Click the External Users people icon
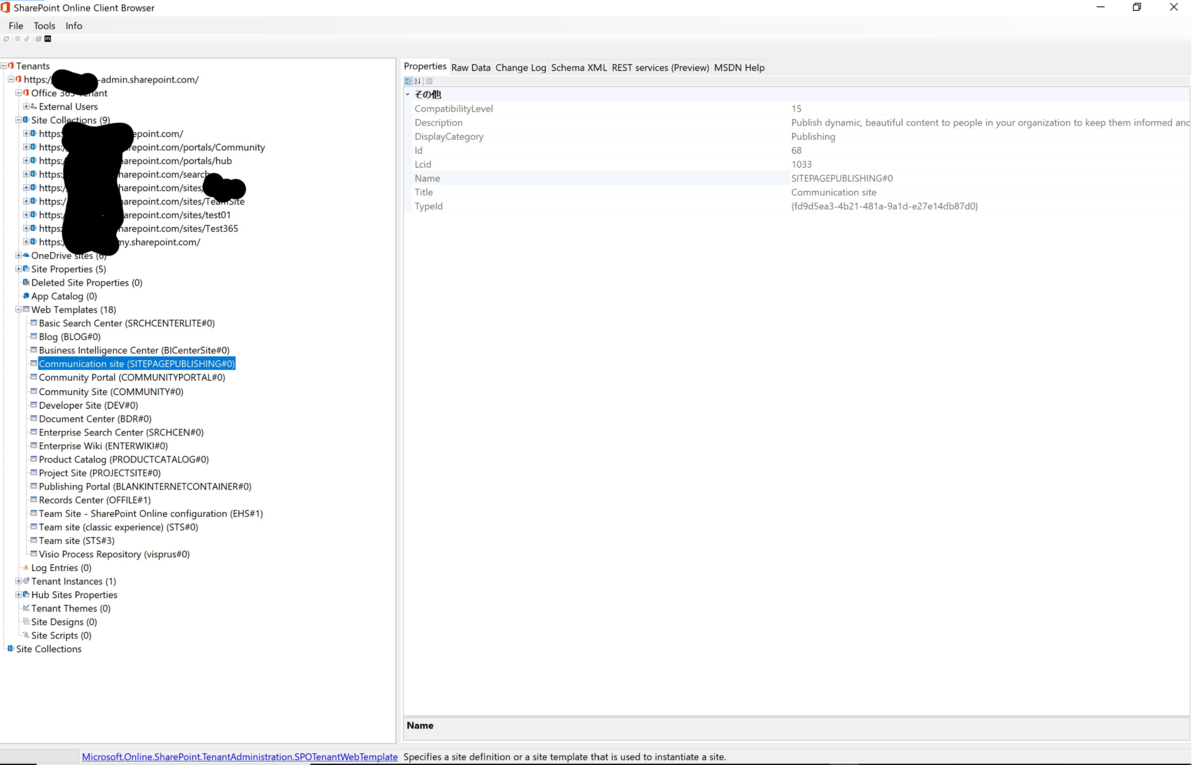1200x765 pixels. [x=33, y=107]
